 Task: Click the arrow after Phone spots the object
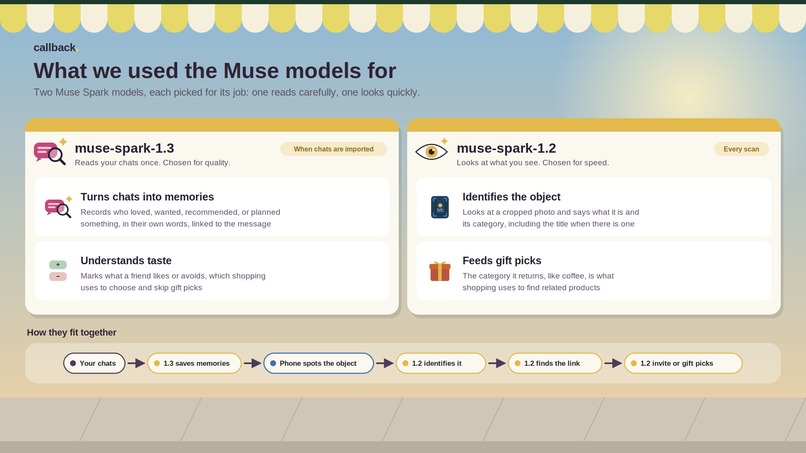(384, 363)
